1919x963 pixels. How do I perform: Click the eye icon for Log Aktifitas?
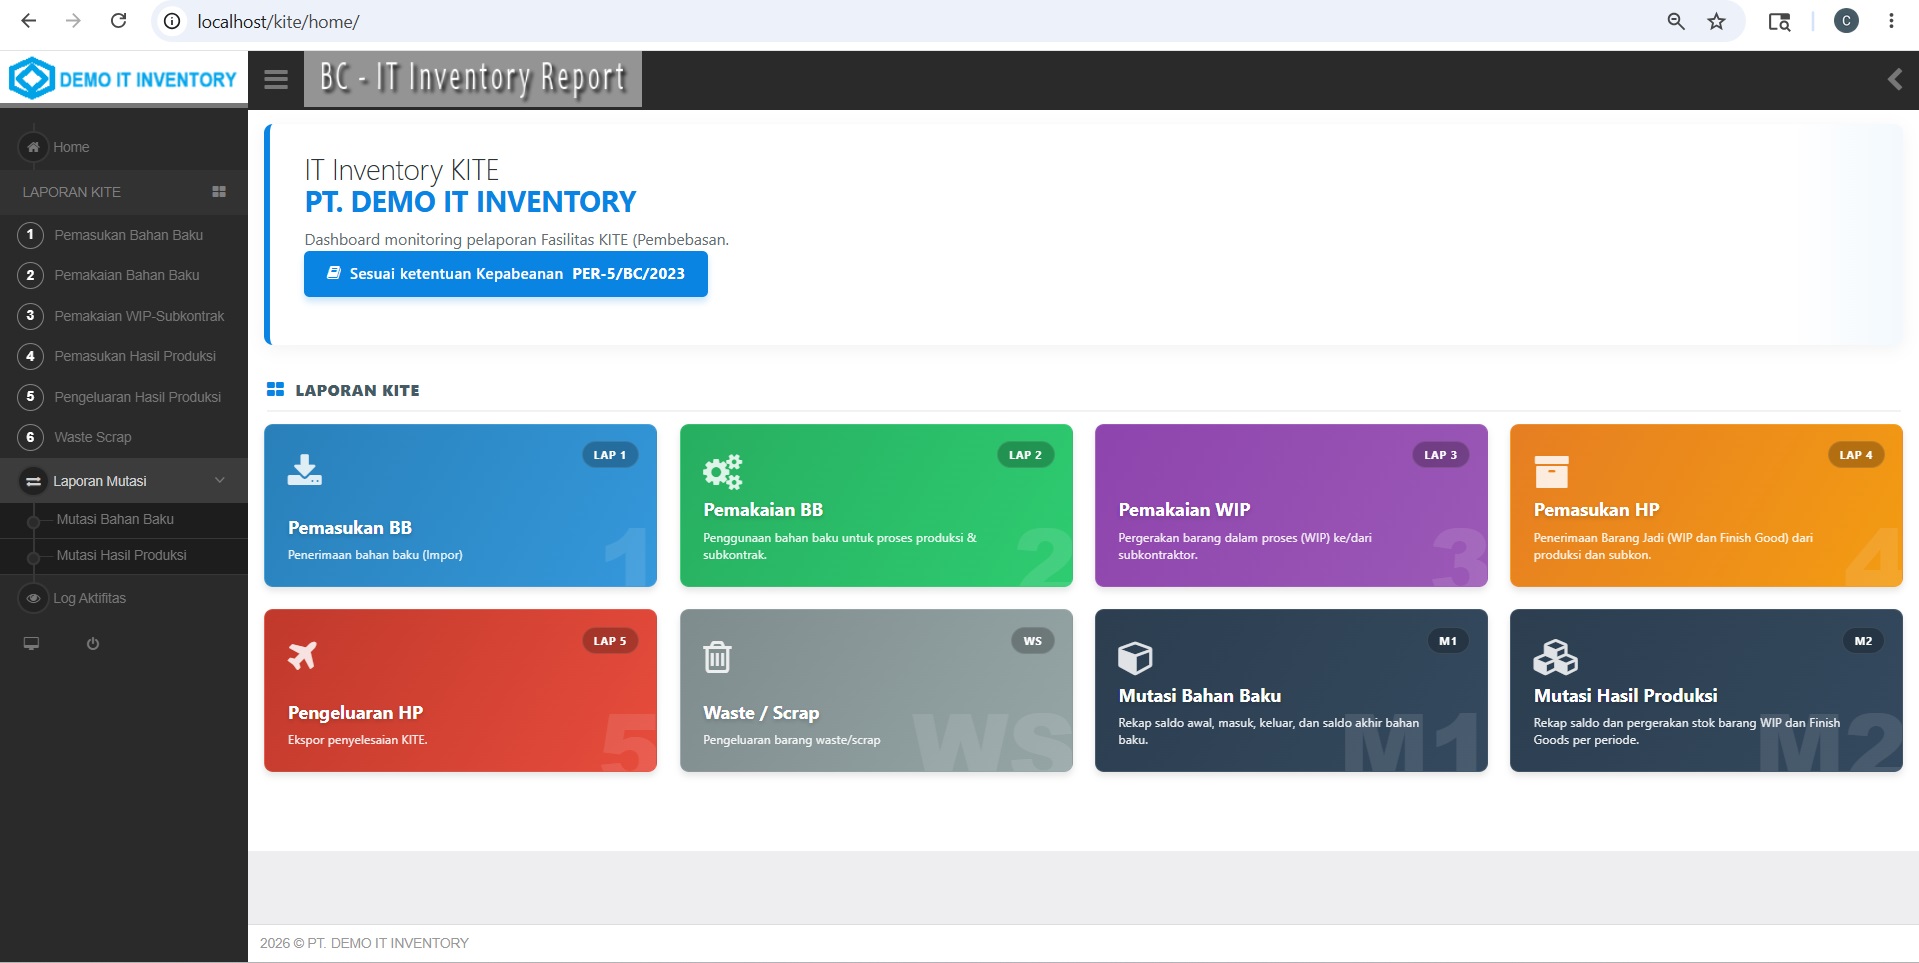(33, 598)
